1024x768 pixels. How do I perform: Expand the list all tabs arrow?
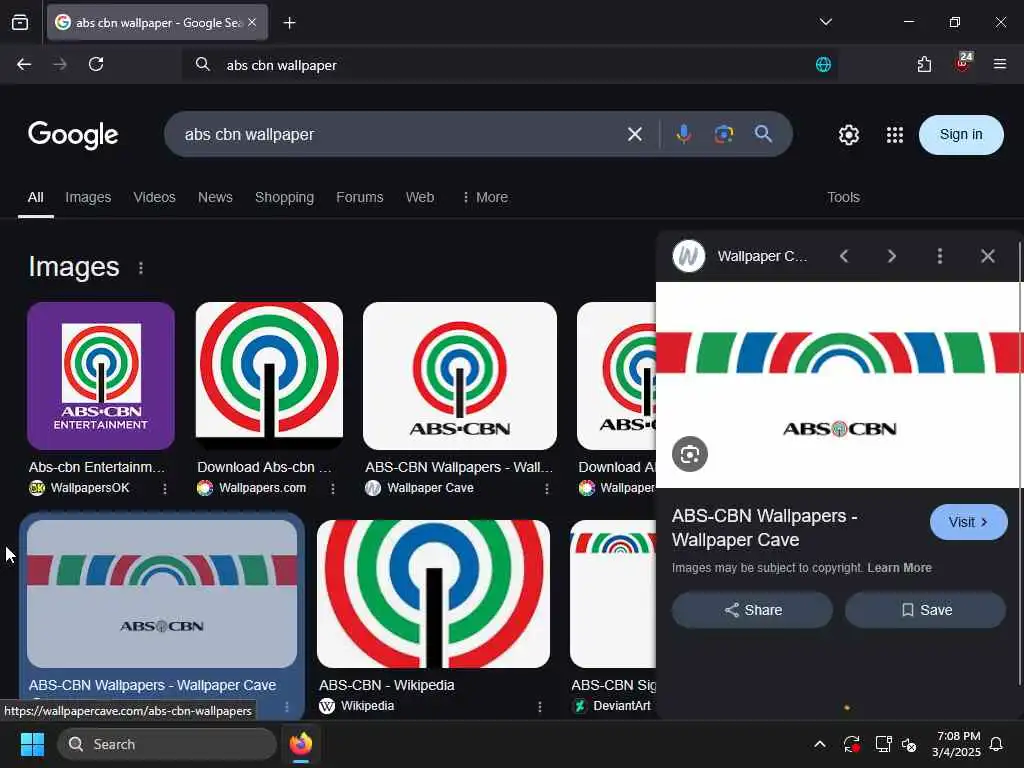point(825,22)
